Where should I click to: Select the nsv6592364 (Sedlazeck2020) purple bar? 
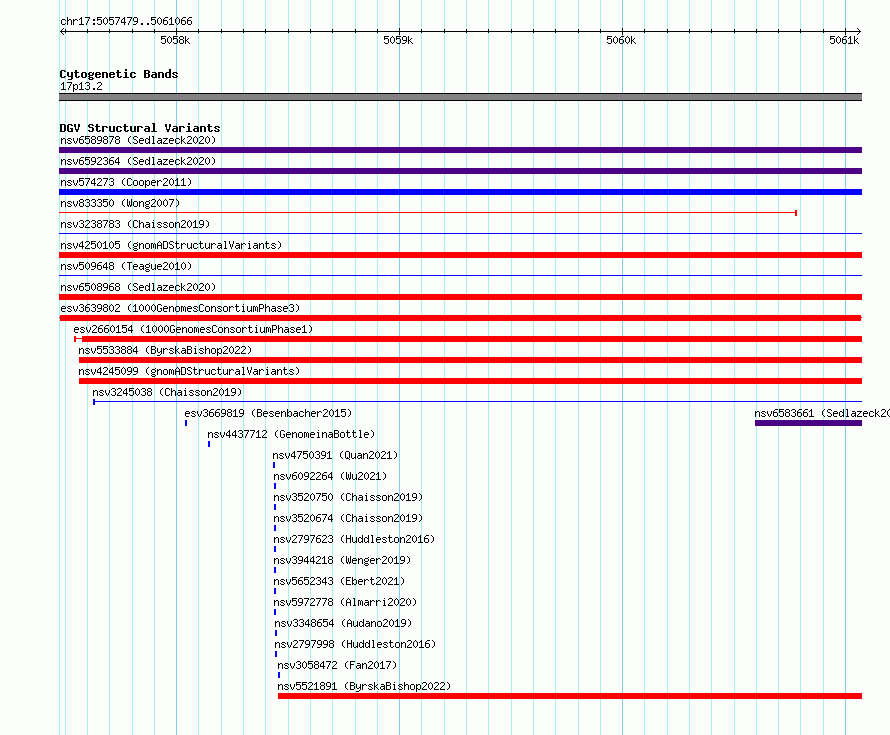click(460, 171)
